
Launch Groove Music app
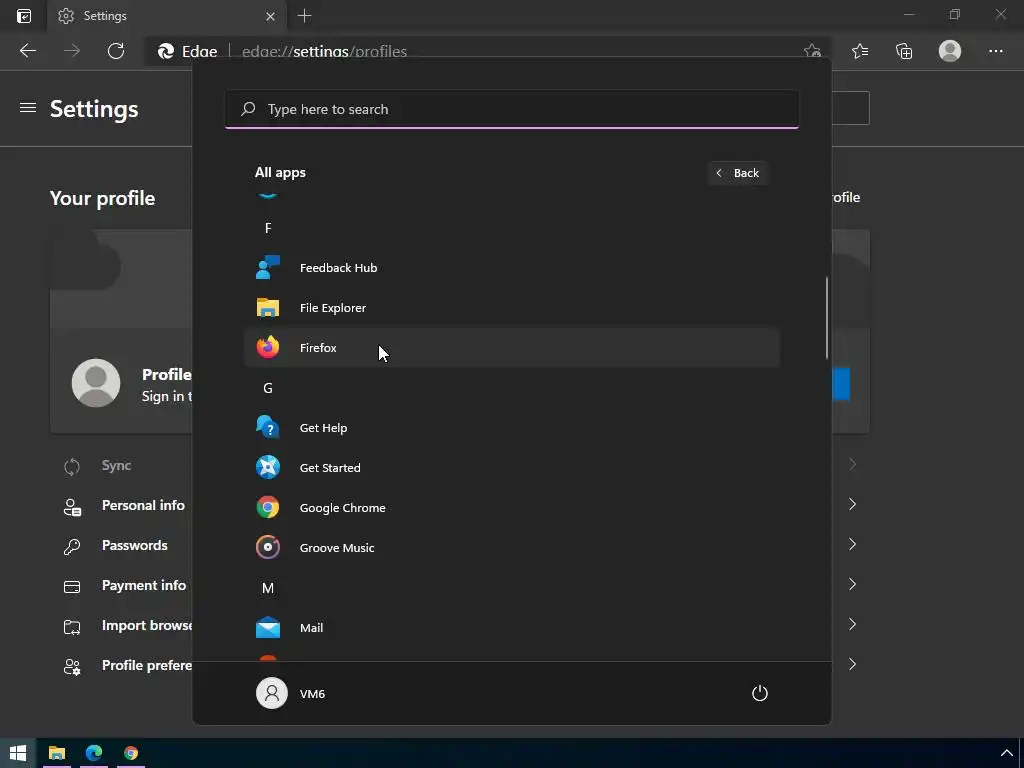pyautogui.click(x=512, y=547)
